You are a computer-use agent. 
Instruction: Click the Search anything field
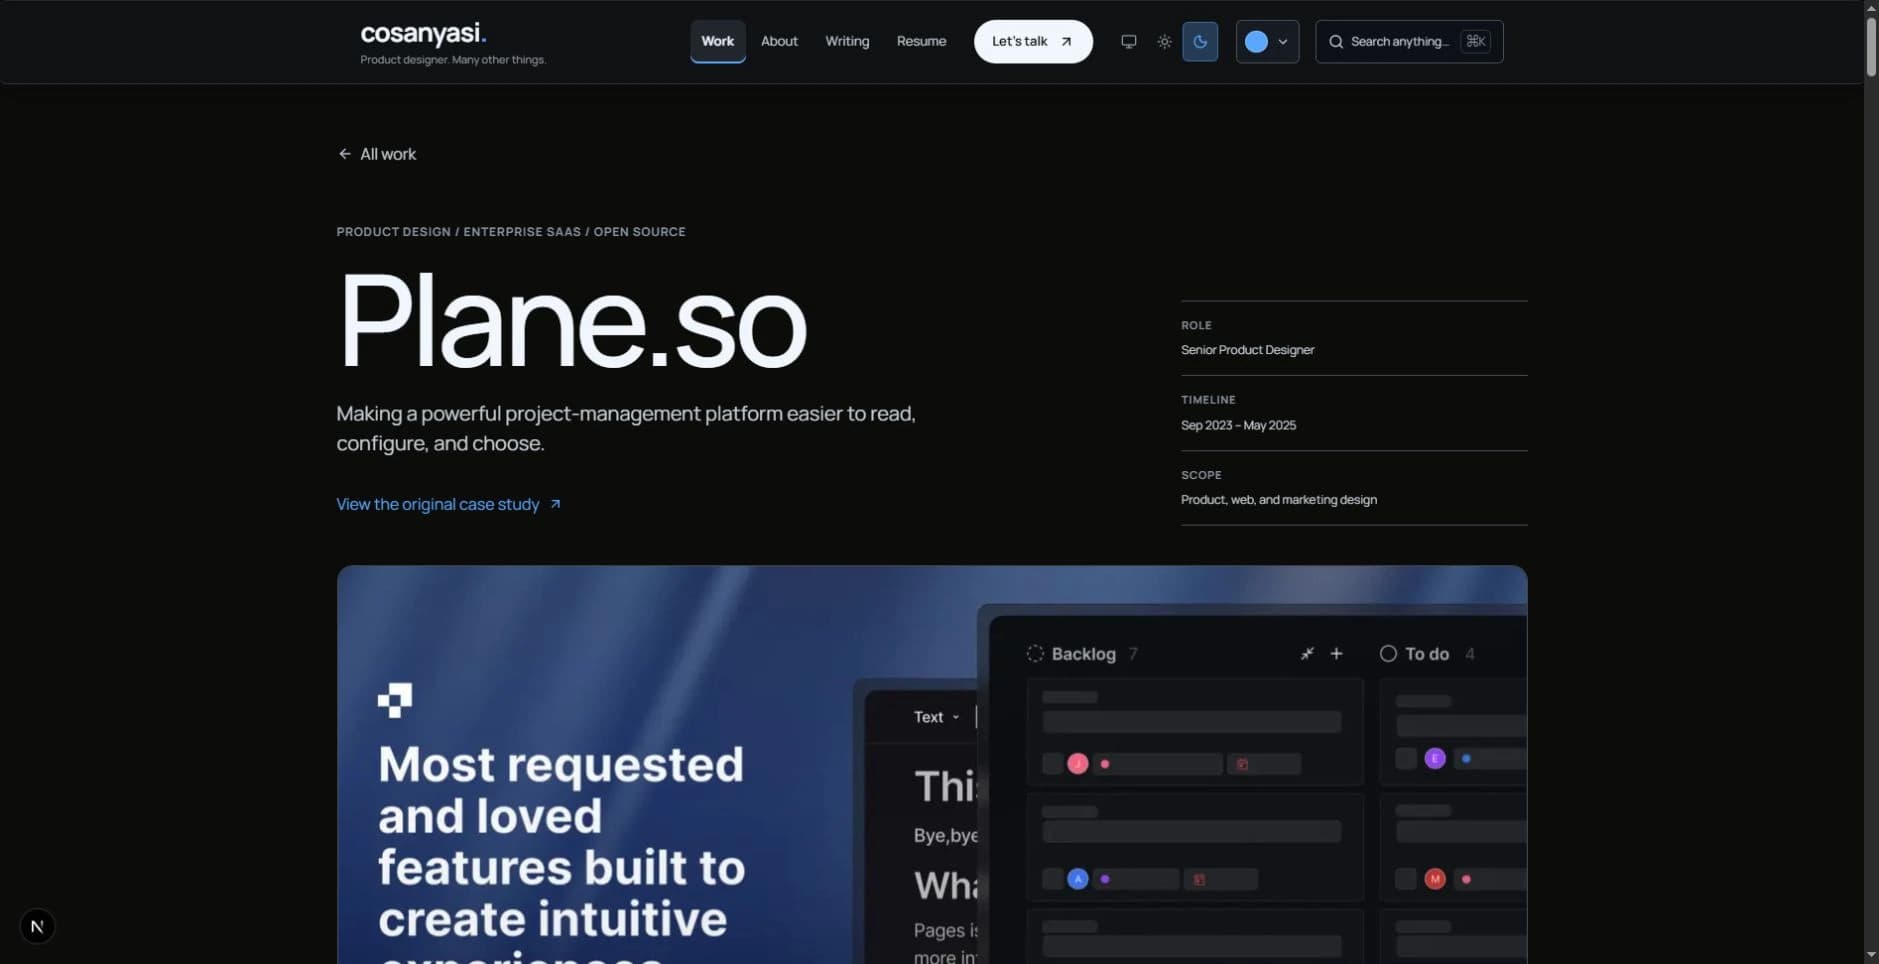(x=1409, y=42)
